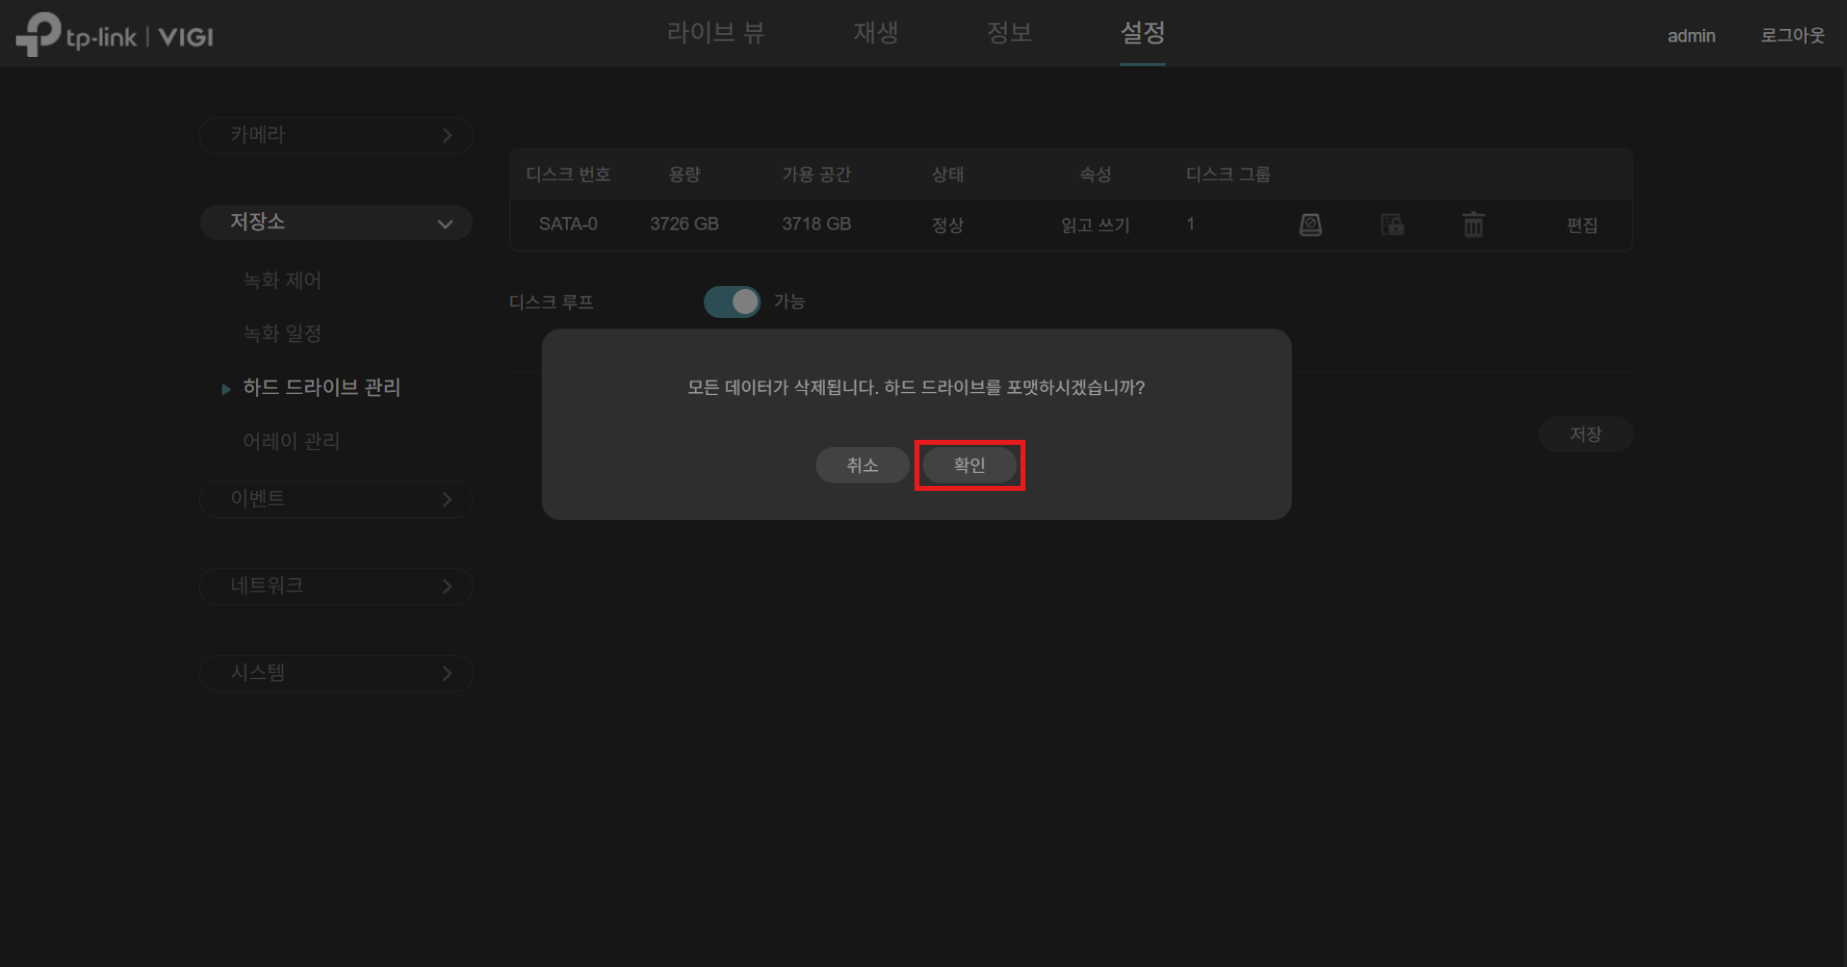
Task: Expand the 이벤트 sidebar section
Action: click(x=336, y=499)
